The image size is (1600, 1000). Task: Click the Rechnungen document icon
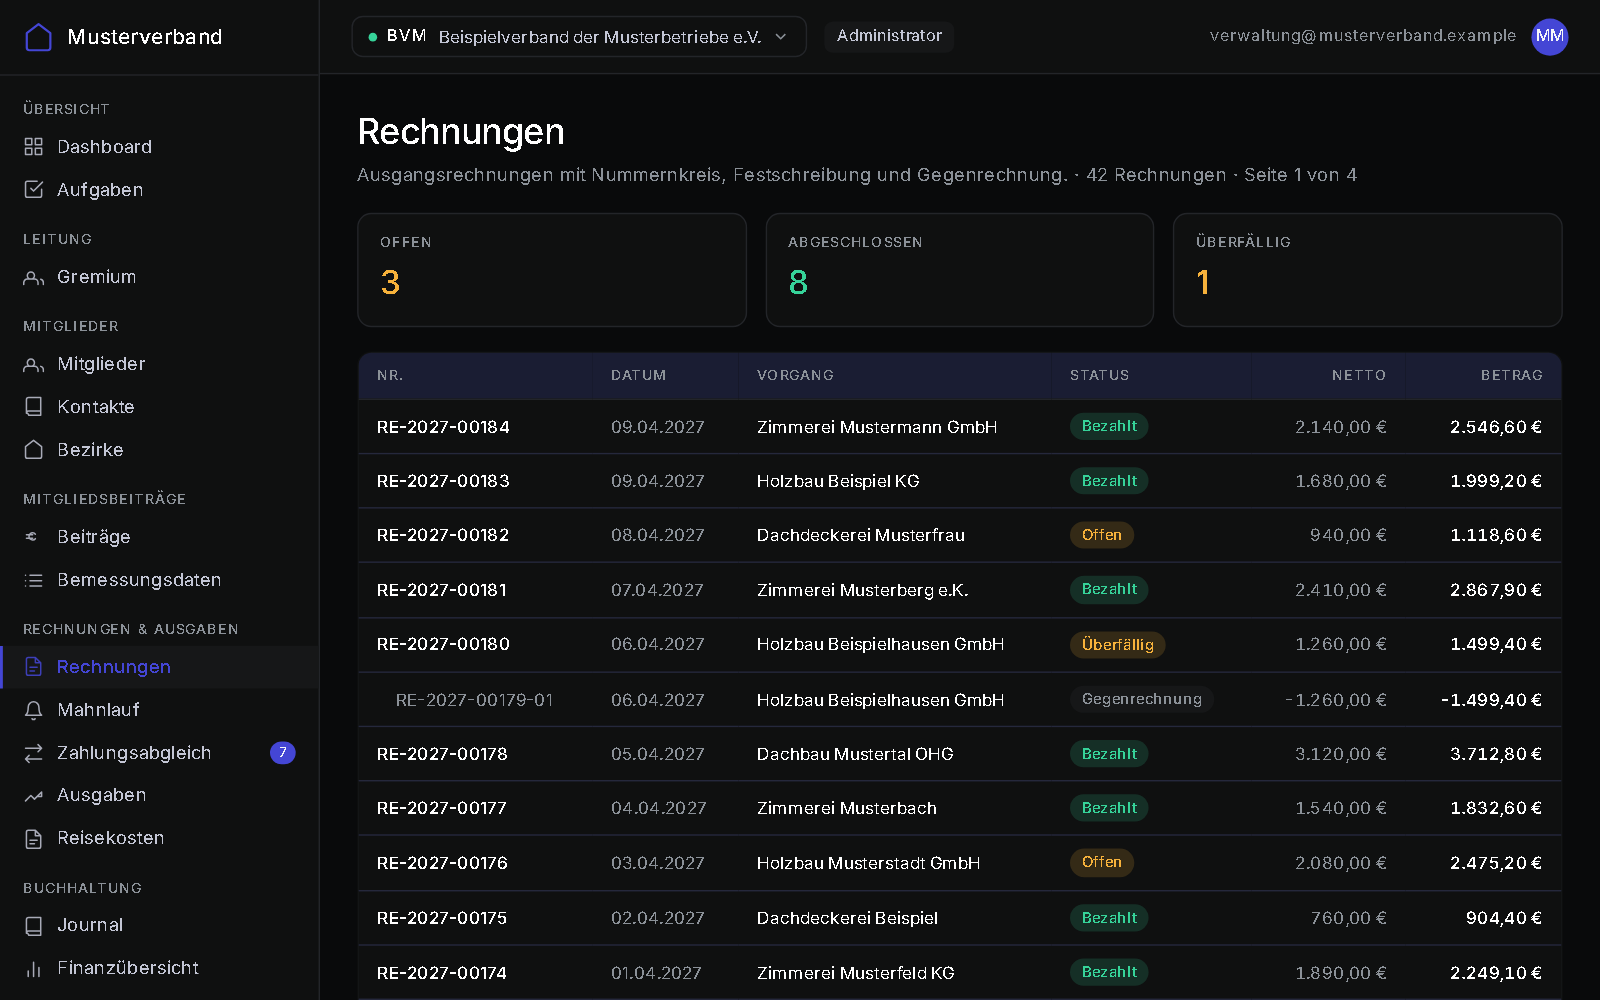(x=34, y=667)
